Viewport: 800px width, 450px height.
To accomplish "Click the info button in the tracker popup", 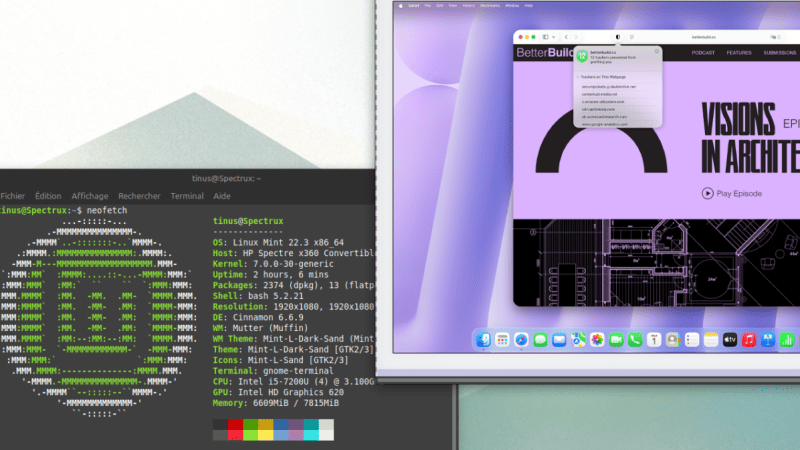I will (x=657, y=51).
